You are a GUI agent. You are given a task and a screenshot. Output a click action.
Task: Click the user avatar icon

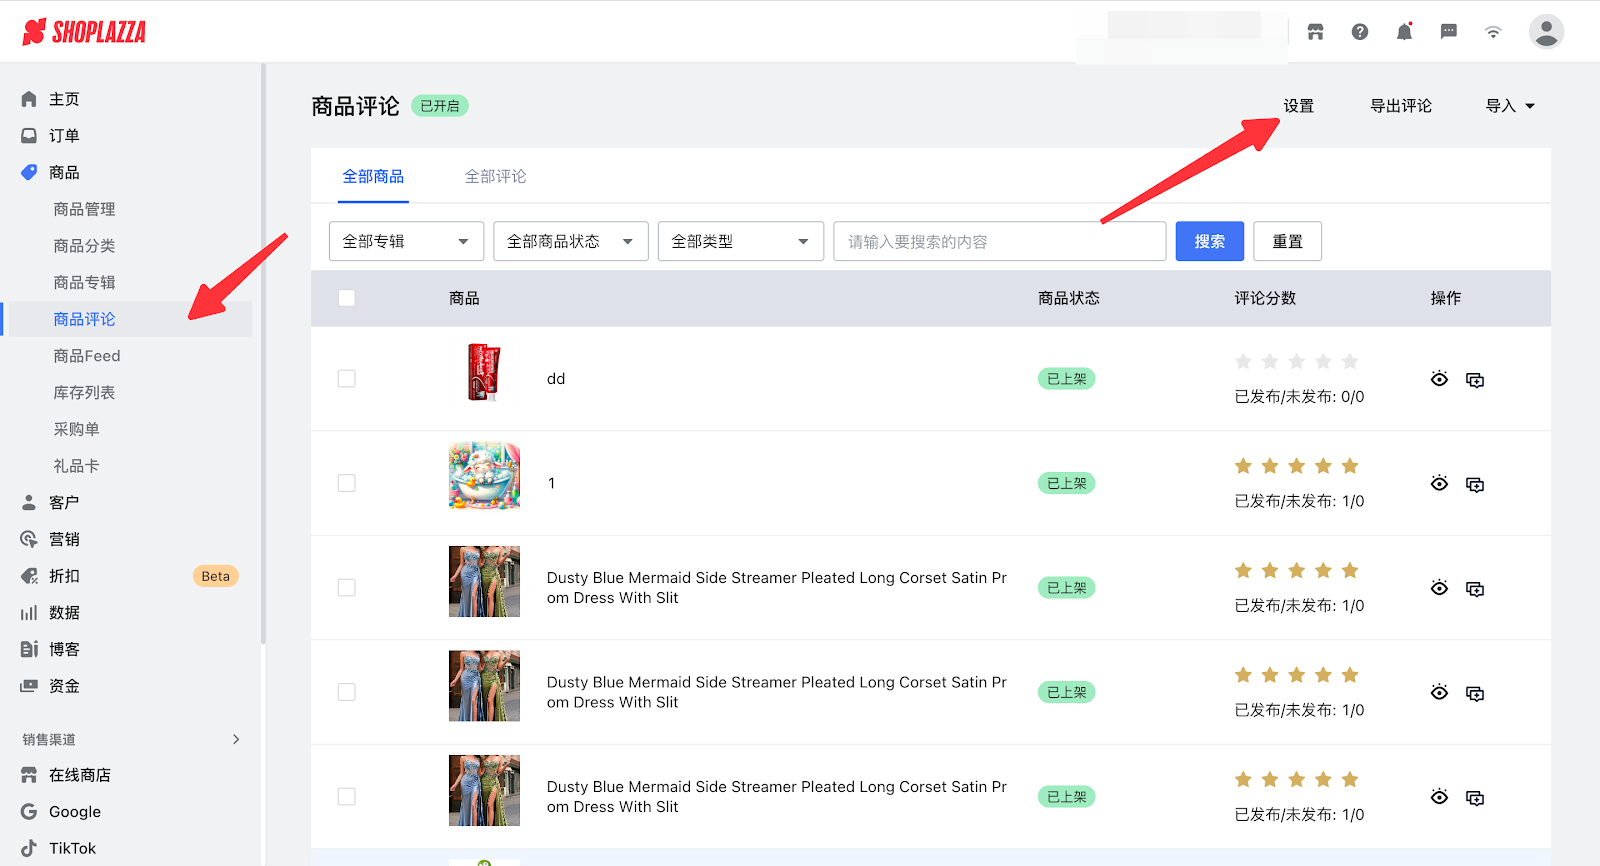click(x=1545, y=32)
